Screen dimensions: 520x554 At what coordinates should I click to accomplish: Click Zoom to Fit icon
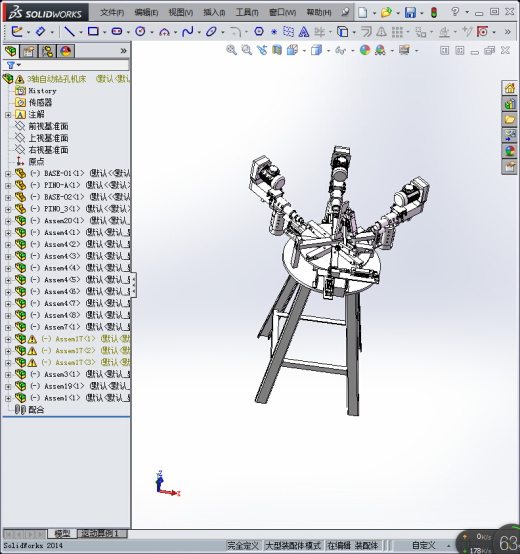(x=231, y=50)
